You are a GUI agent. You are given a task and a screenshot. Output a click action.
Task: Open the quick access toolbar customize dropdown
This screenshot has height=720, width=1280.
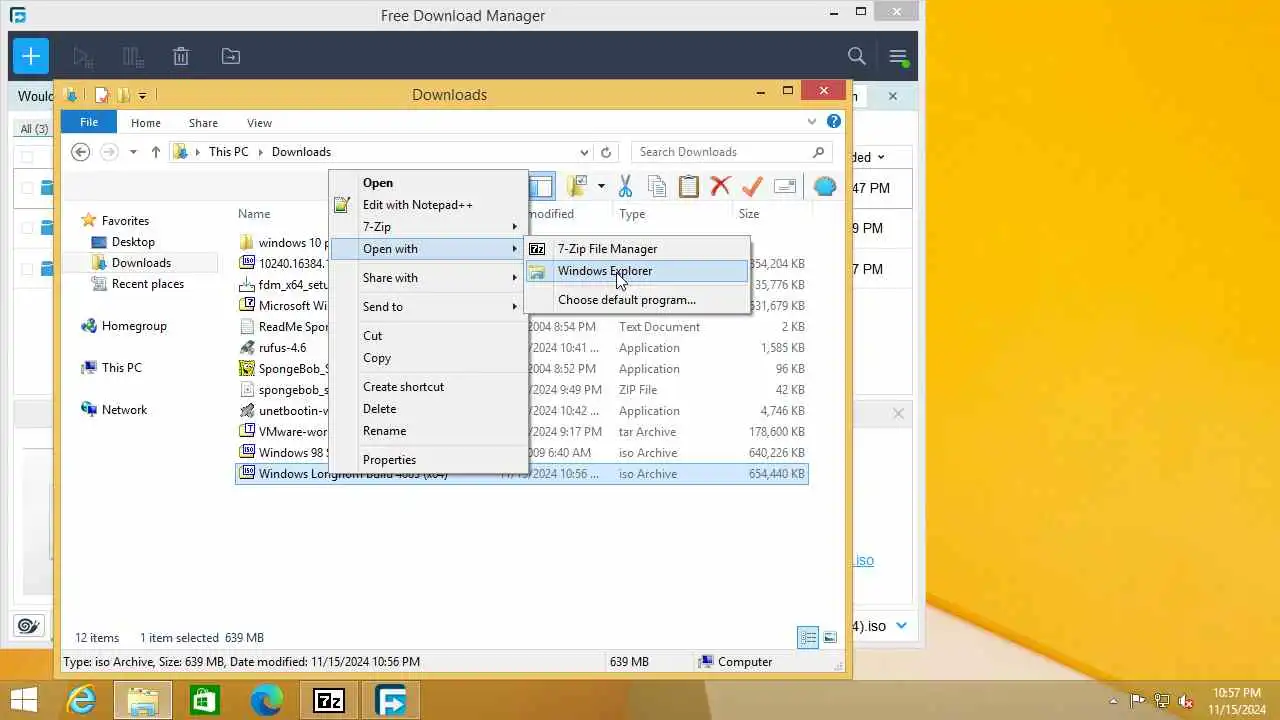click(142, 95)
